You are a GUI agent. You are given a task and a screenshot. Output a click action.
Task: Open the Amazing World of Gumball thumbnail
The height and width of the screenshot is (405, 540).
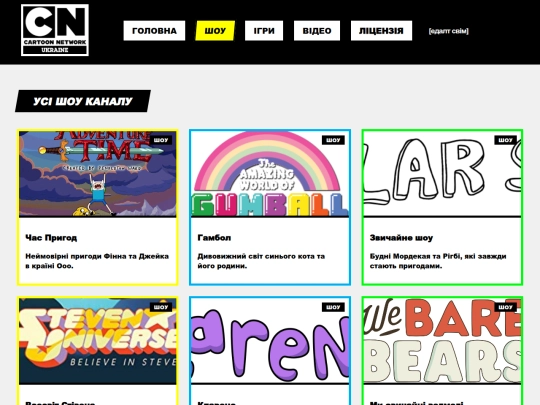(x=270, y=174)
